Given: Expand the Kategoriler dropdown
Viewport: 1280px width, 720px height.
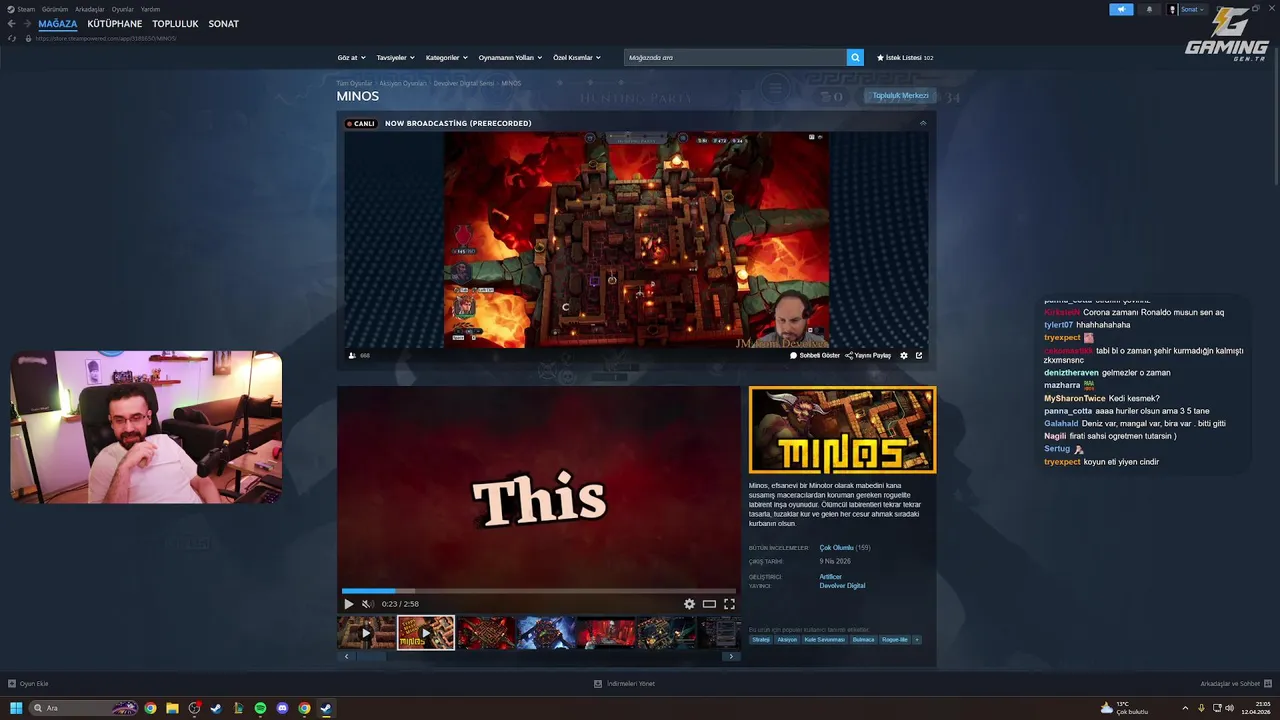Looking at the screenshot, I should coord(447,58).
